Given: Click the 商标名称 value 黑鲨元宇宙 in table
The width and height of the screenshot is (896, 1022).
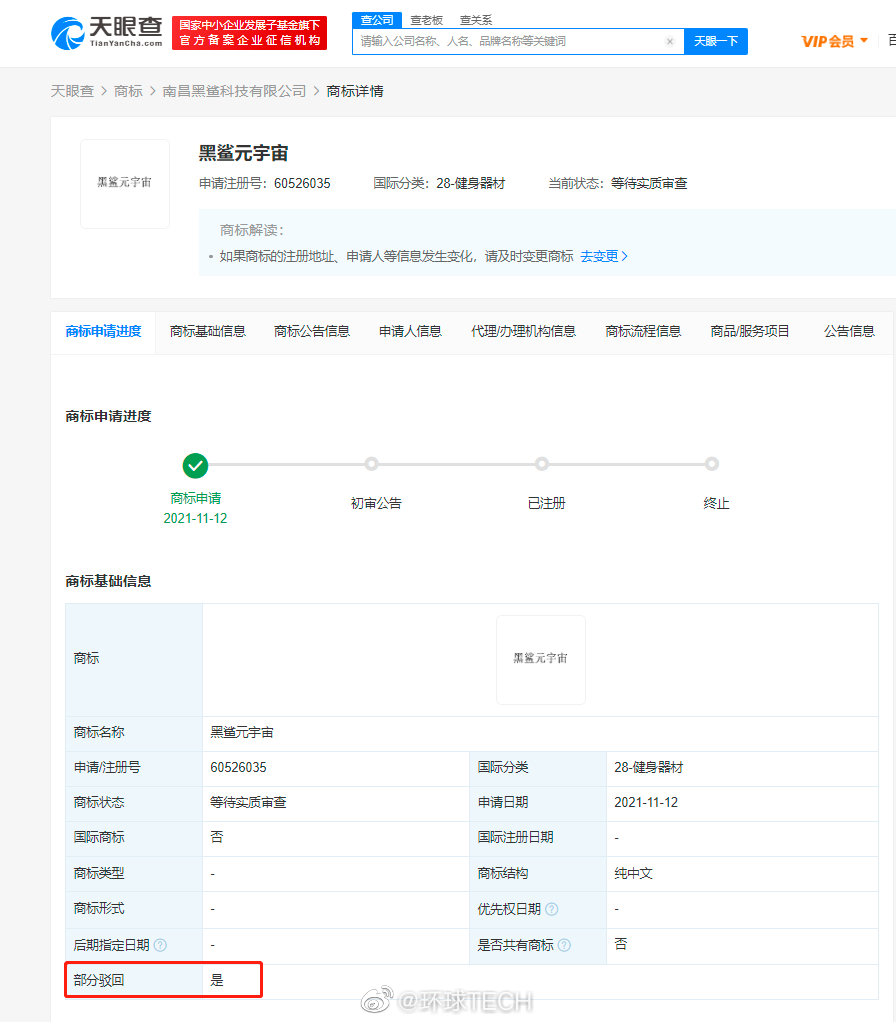Looking at the screenshot, I should point(242,733).
